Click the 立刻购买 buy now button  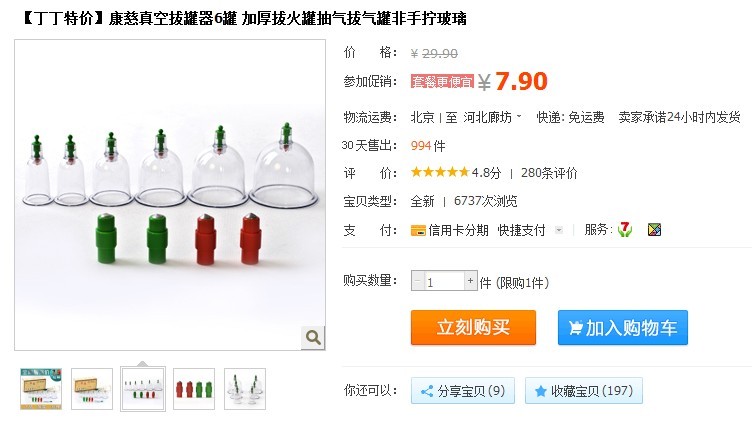[x=473, y=327]
